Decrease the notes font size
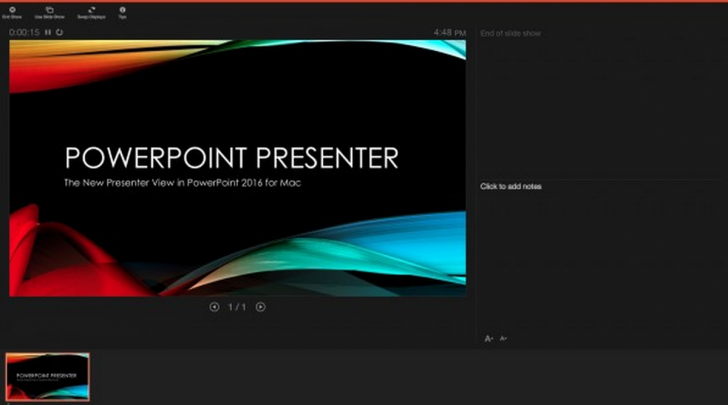The height and width of the screenshot is (405, 728). pyautogui.click(x=503, y=339)
